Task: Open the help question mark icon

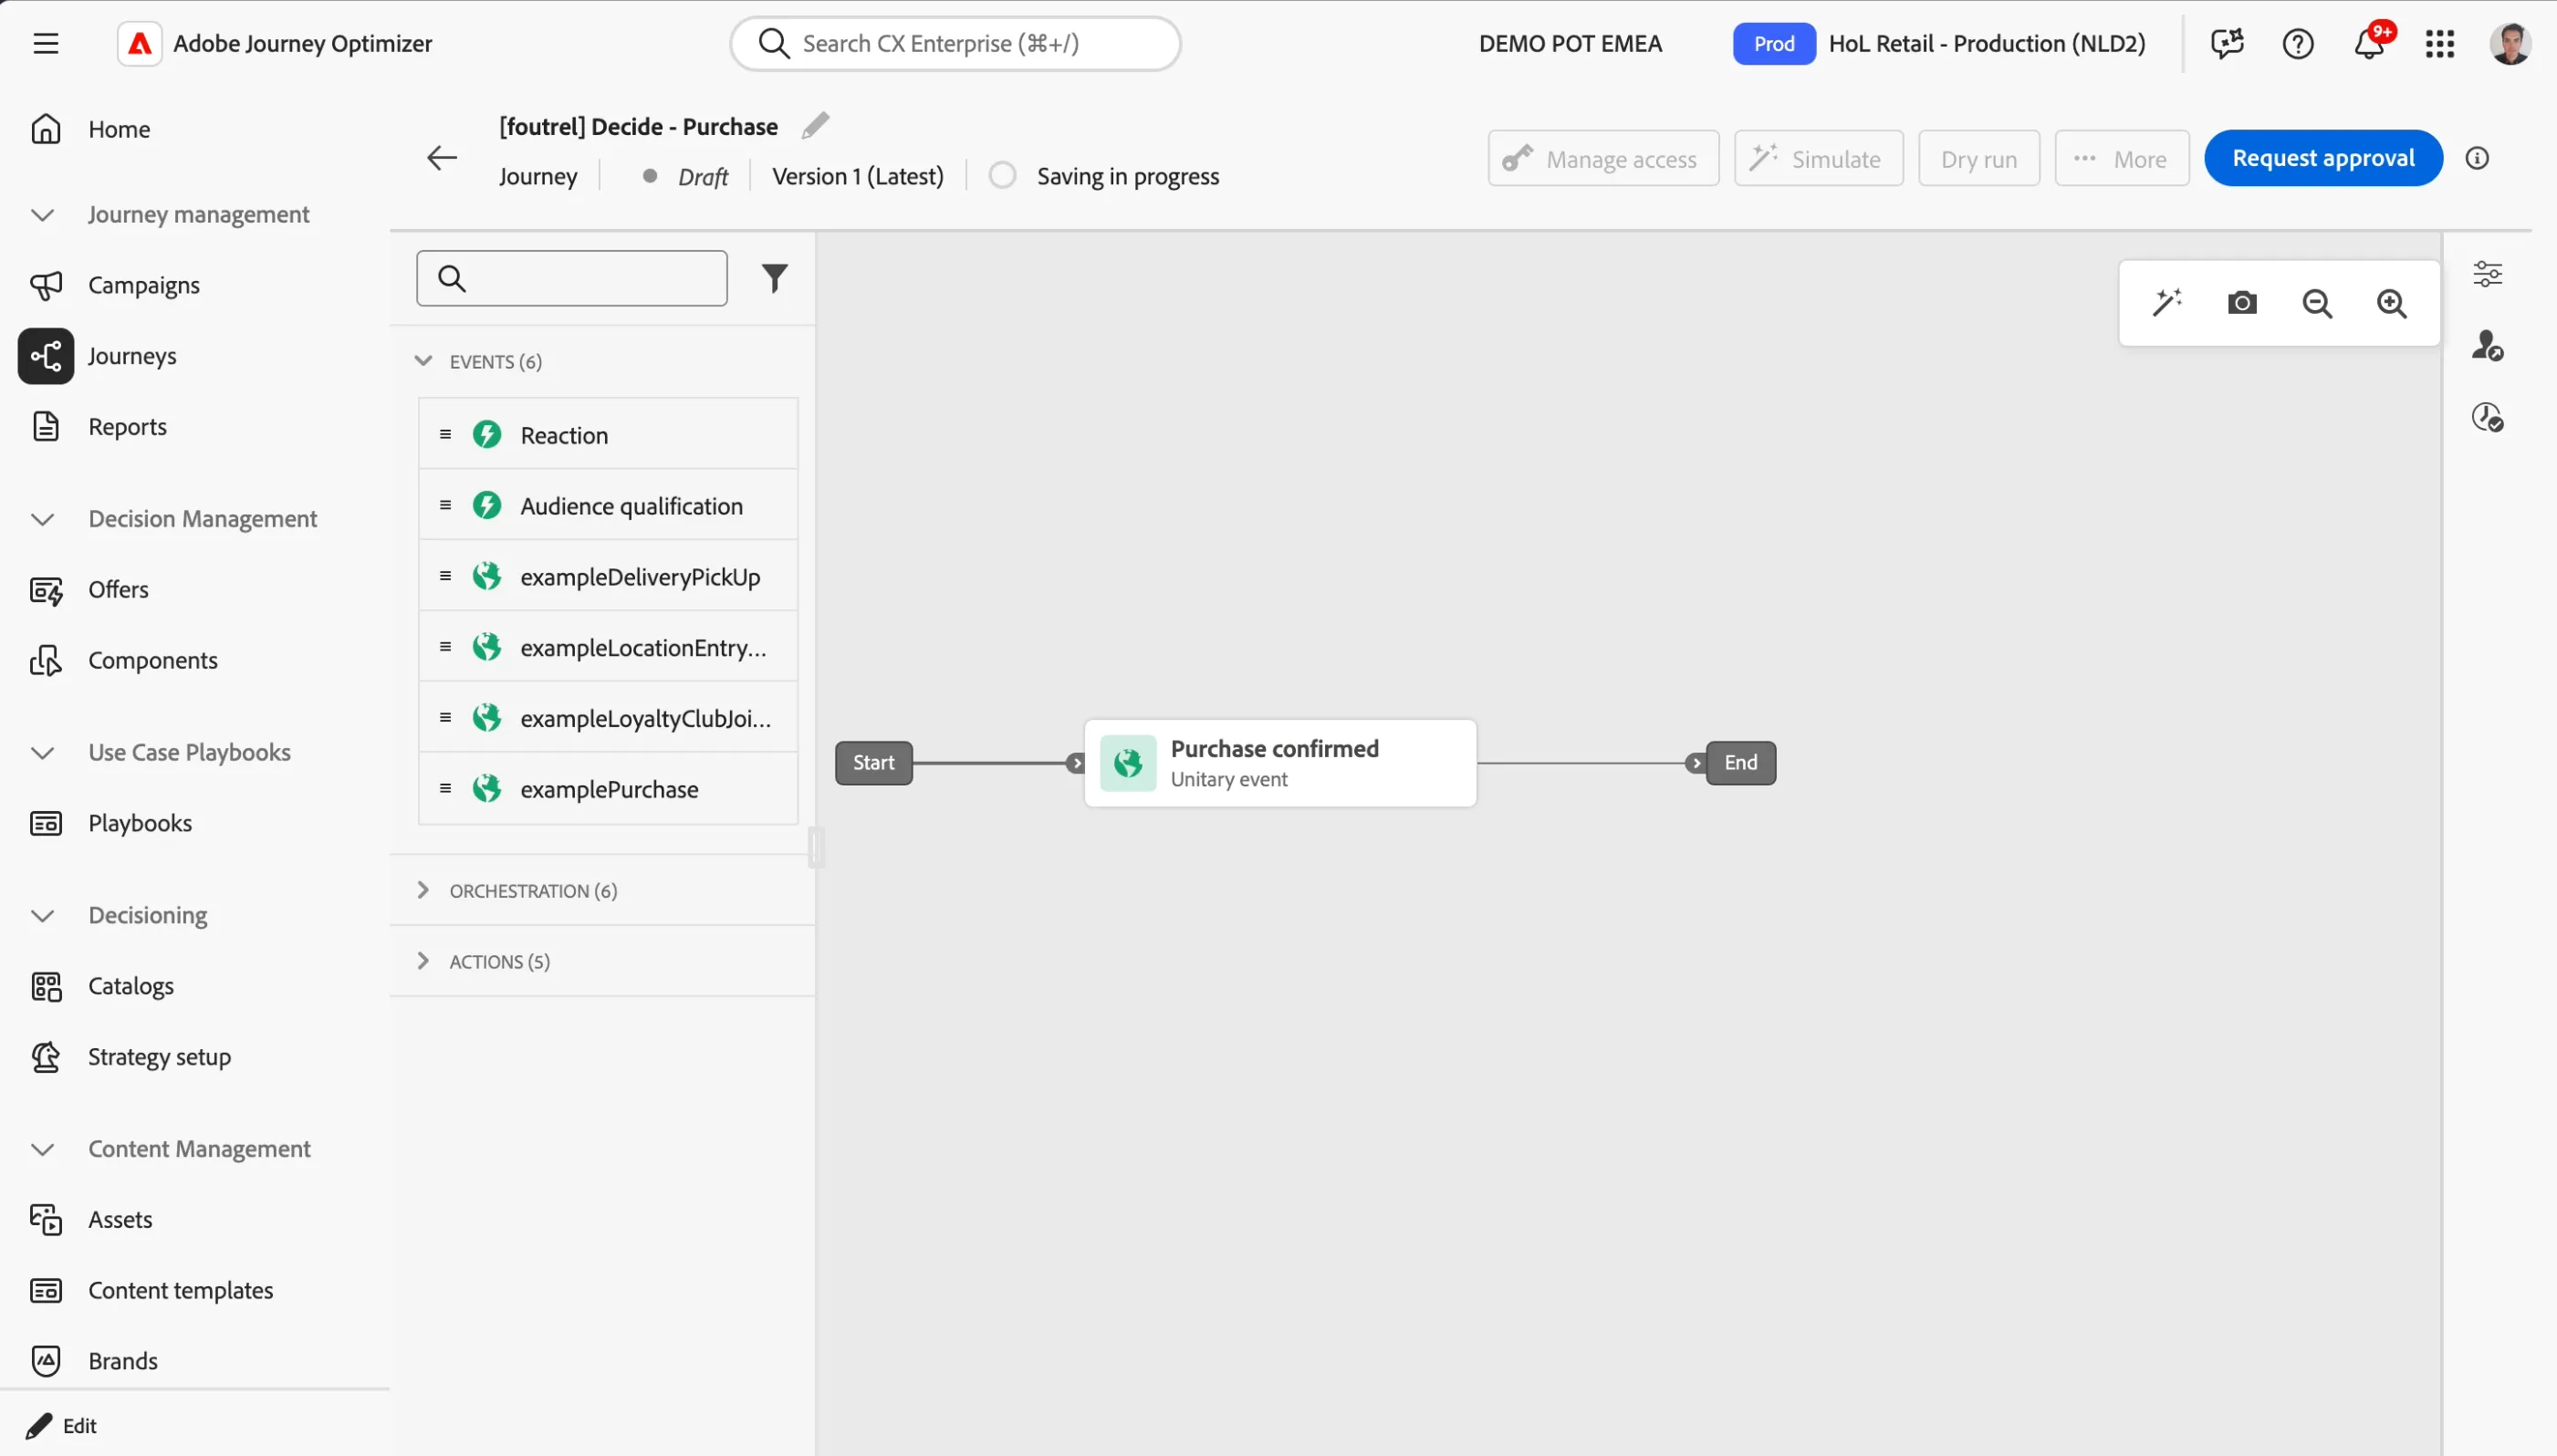Action: pos(2298,44)
